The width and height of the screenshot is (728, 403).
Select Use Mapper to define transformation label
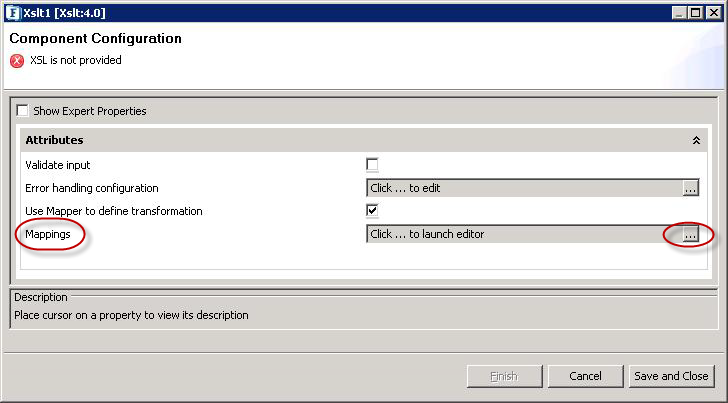click(114, 211)
